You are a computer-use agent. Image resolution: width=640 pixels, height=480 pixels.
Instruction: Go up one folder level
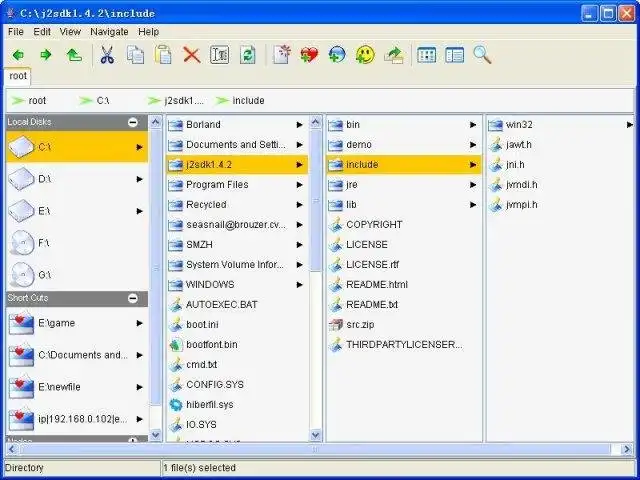(74, 55)
